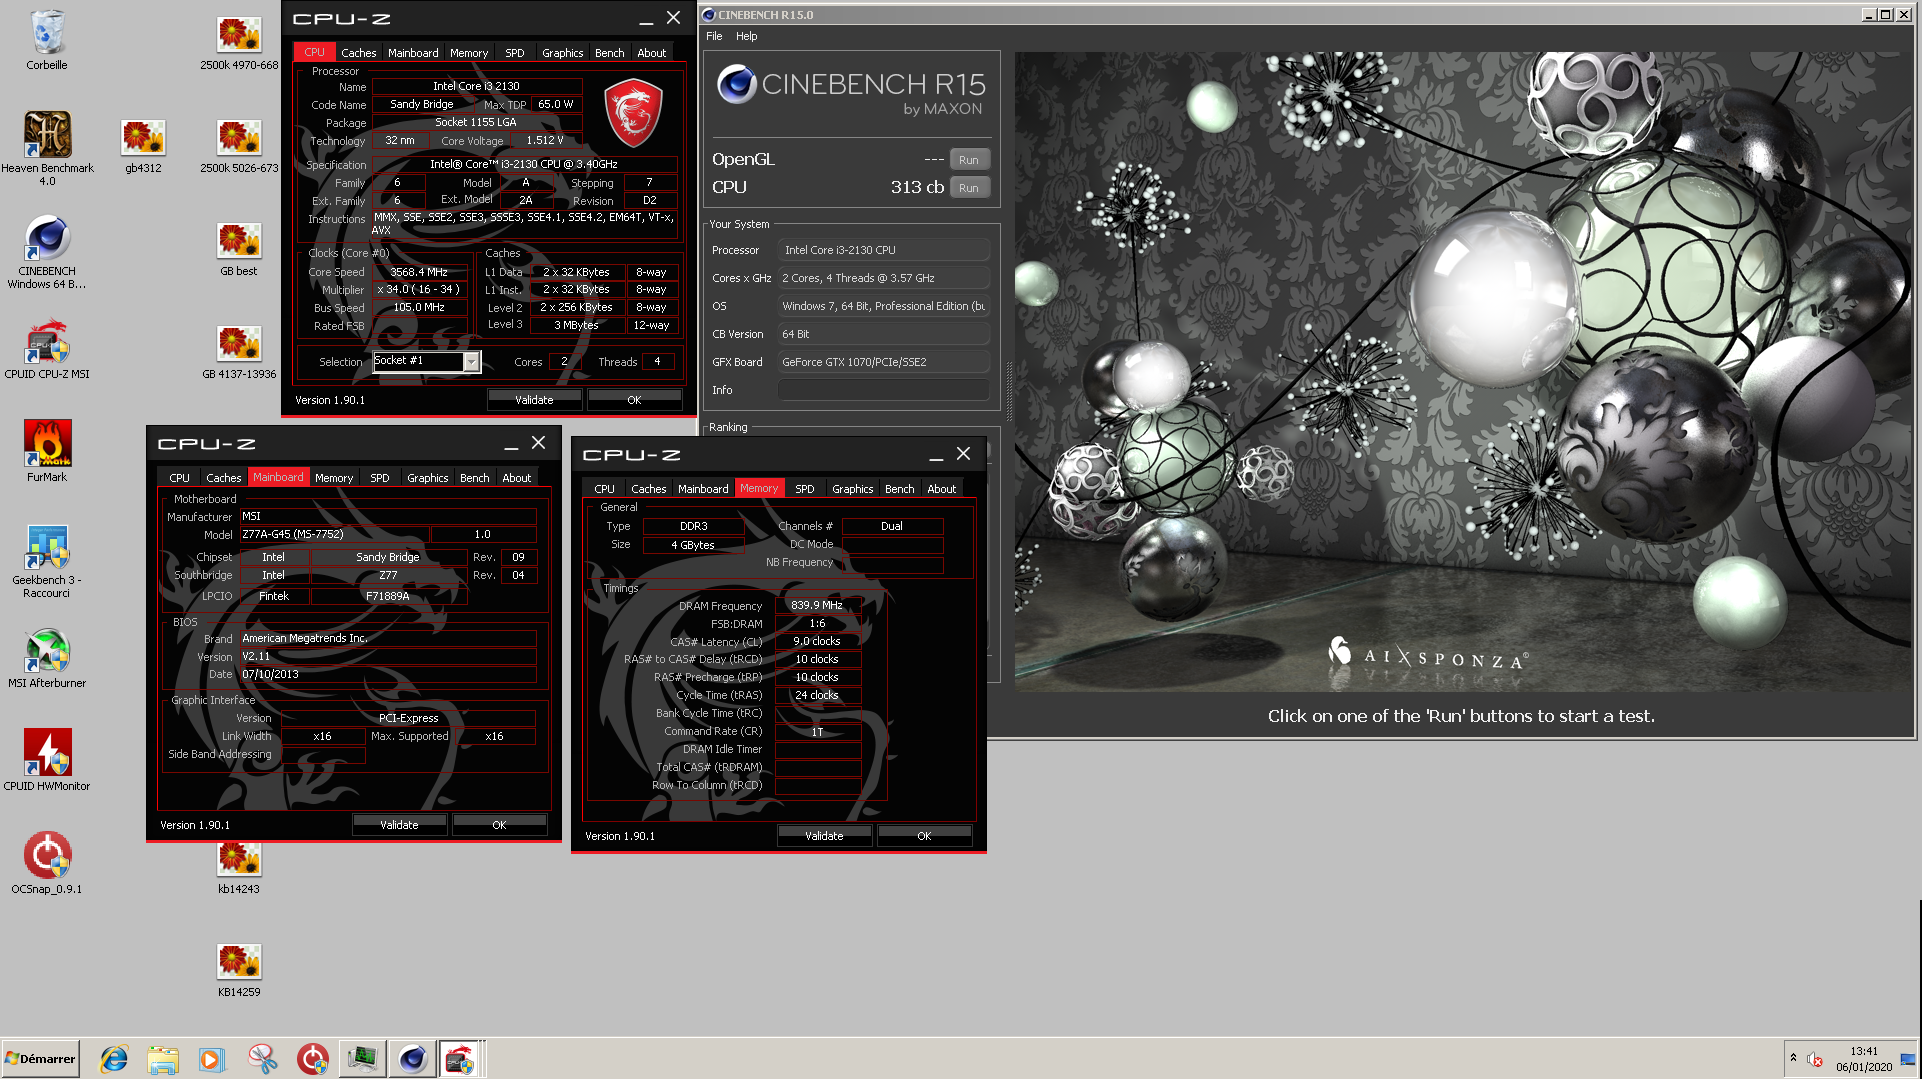
Task: Click OK in the Memory CPU-Z window
Action: [x=924, y=836]
